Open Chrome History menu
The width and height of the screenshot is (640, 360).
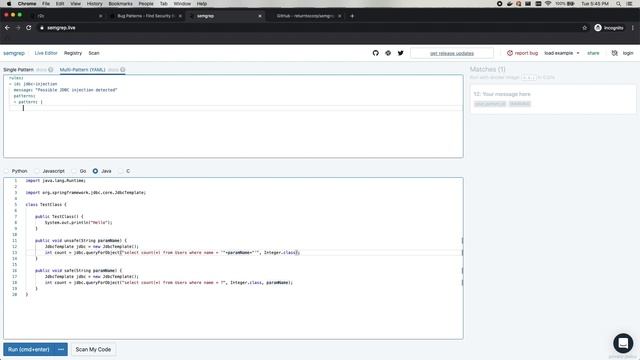click(94, 4)
